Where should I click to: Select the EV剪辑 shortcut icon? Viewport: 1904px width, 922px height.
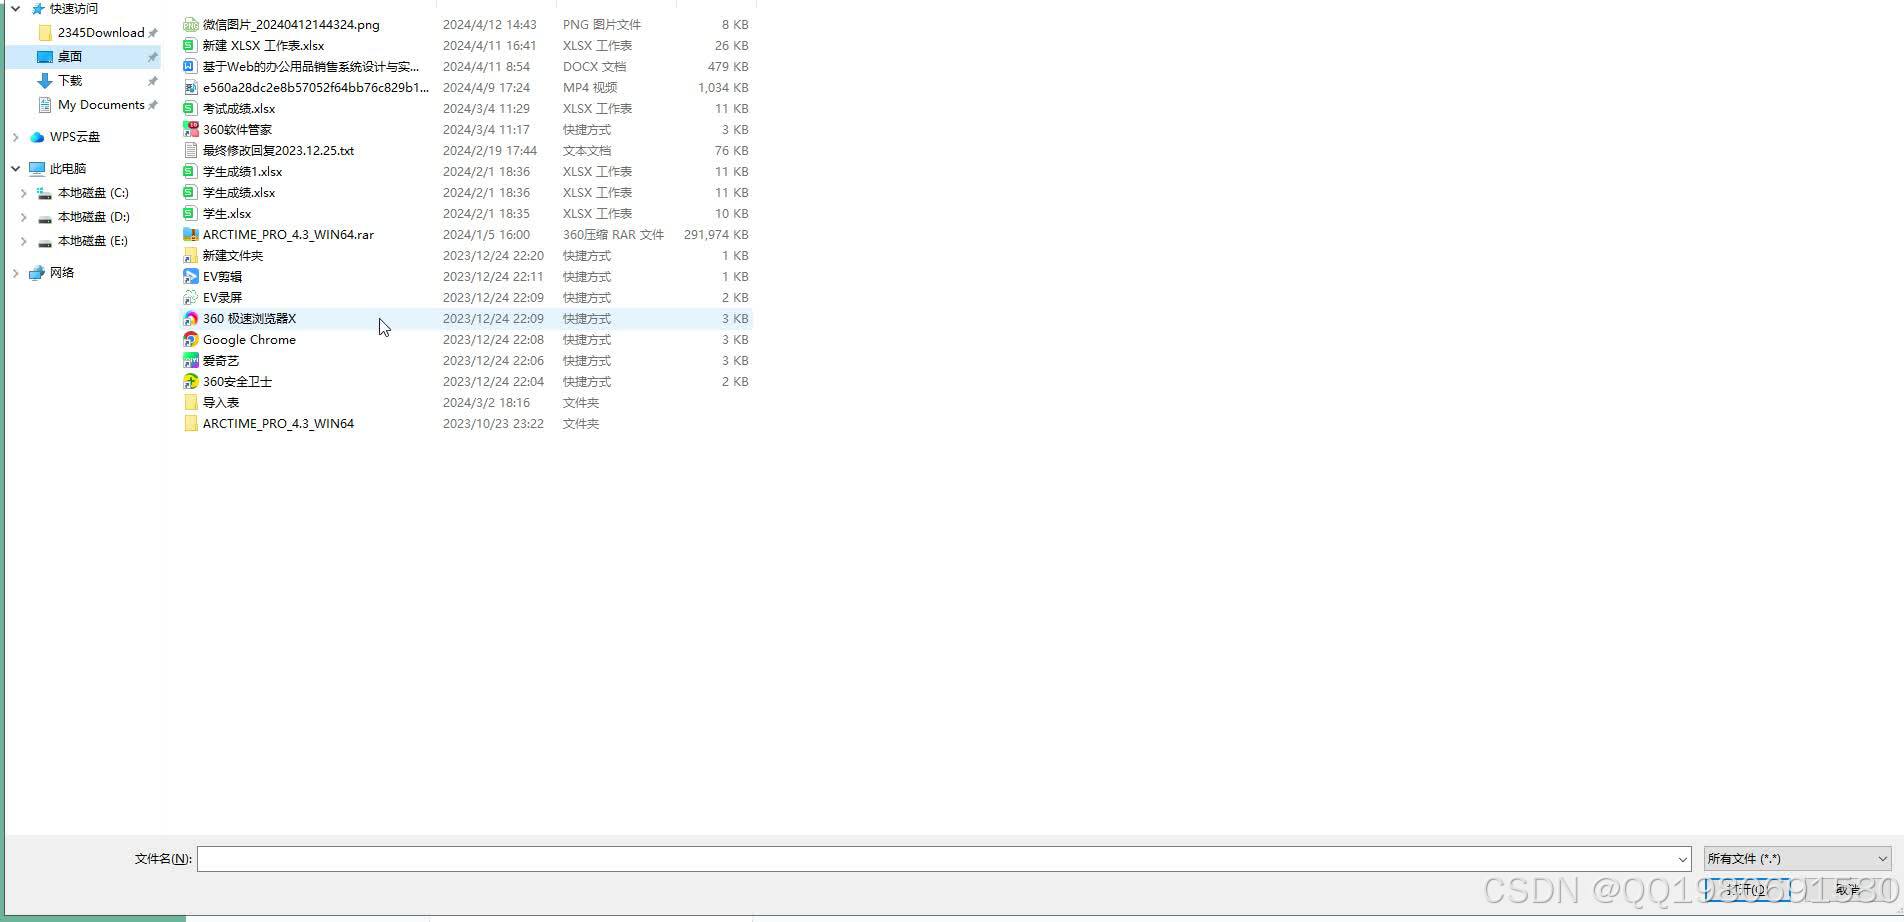[191, 276]
